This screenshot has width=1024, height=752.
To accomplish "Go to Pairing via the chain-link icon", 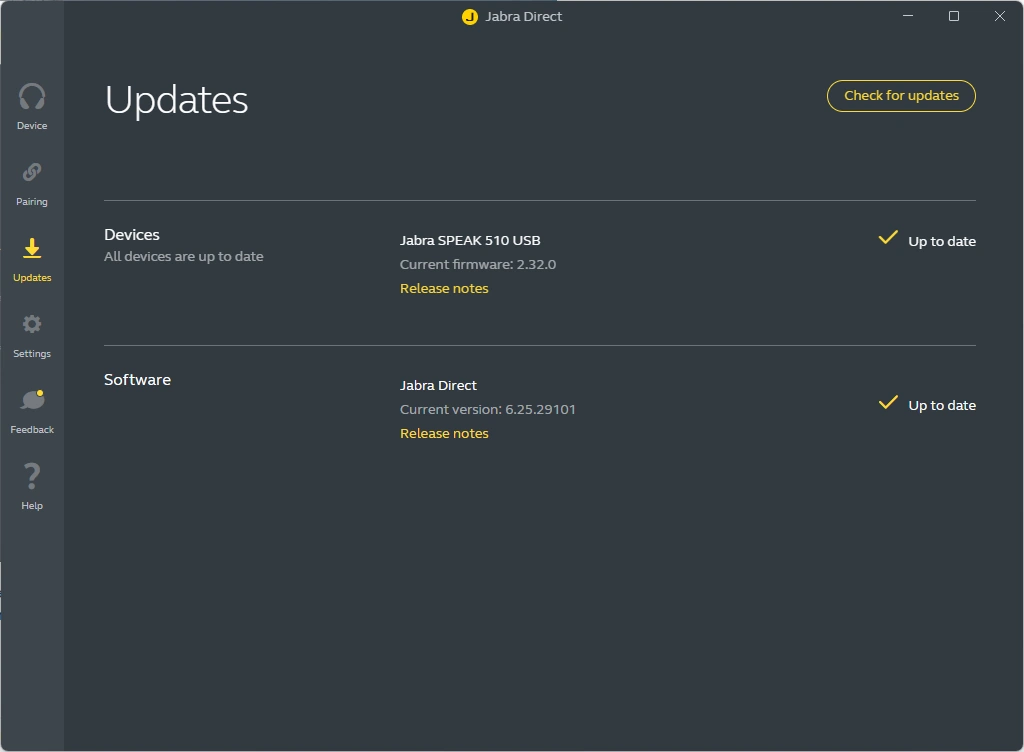I will pos(32,173).
